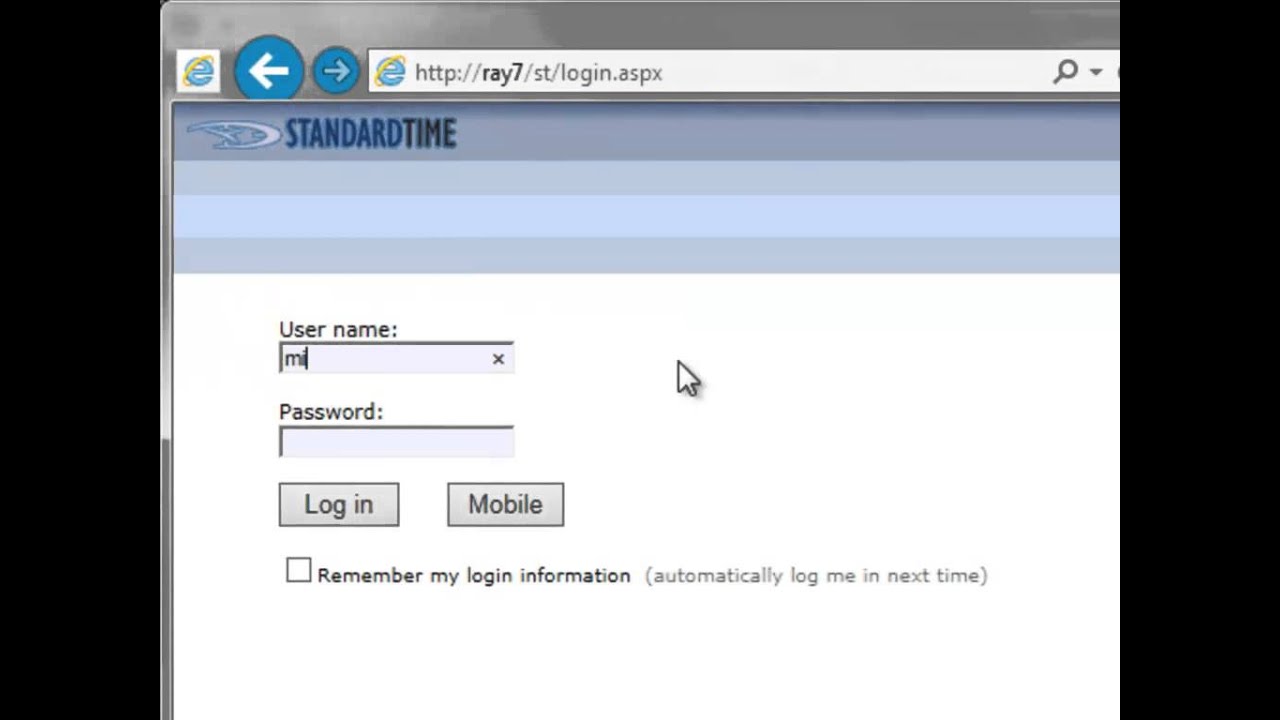Click the URL text http://ray7/st/login.aspx
This screenshot has width=1280, height=720.
538,73
